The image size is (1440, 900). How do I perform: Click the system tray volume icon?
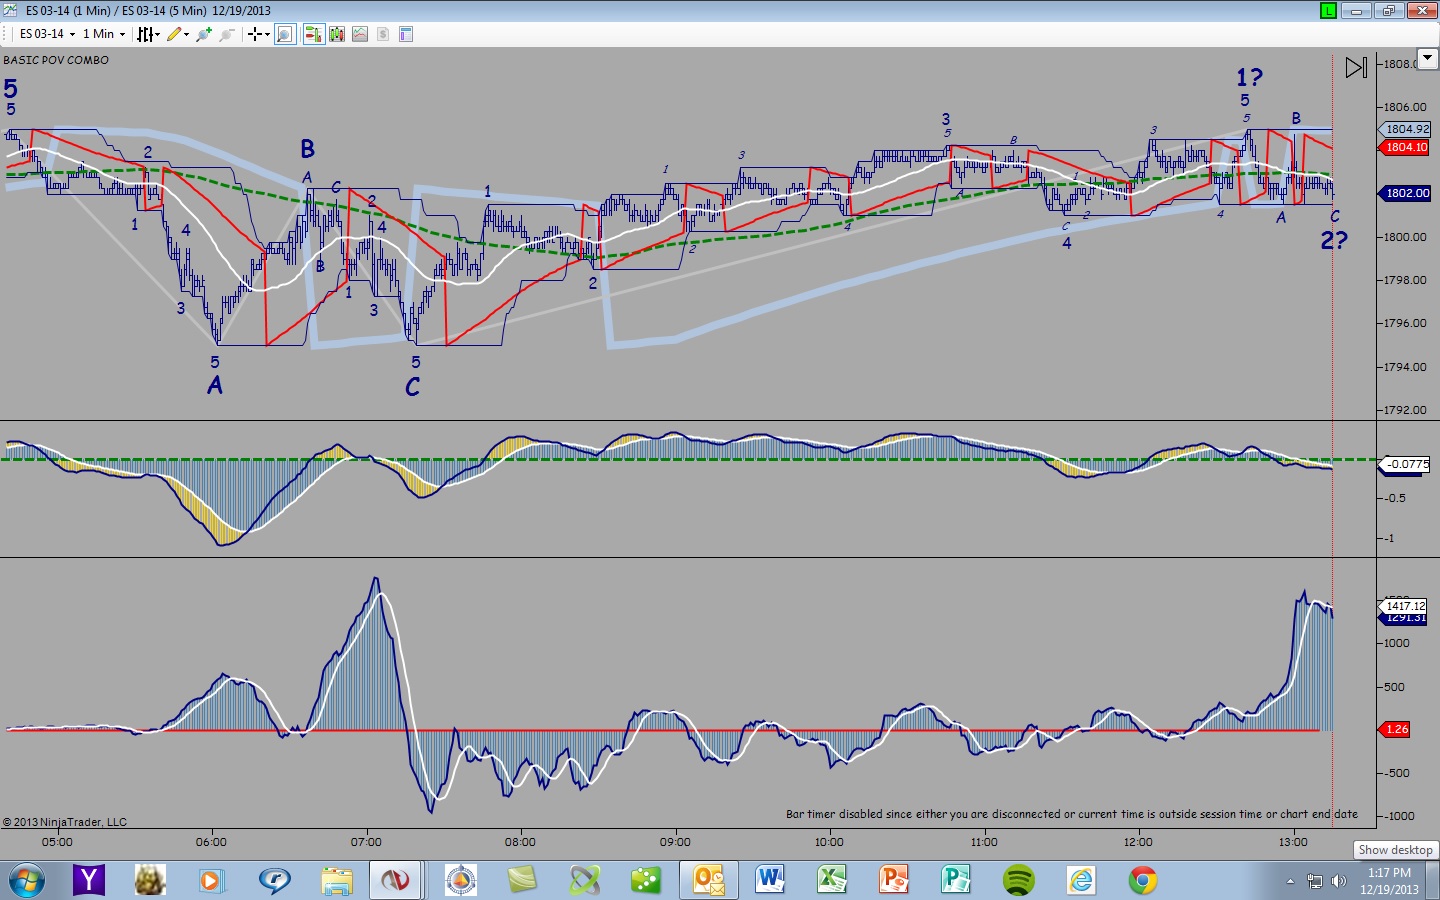[x=1337, y=881]
